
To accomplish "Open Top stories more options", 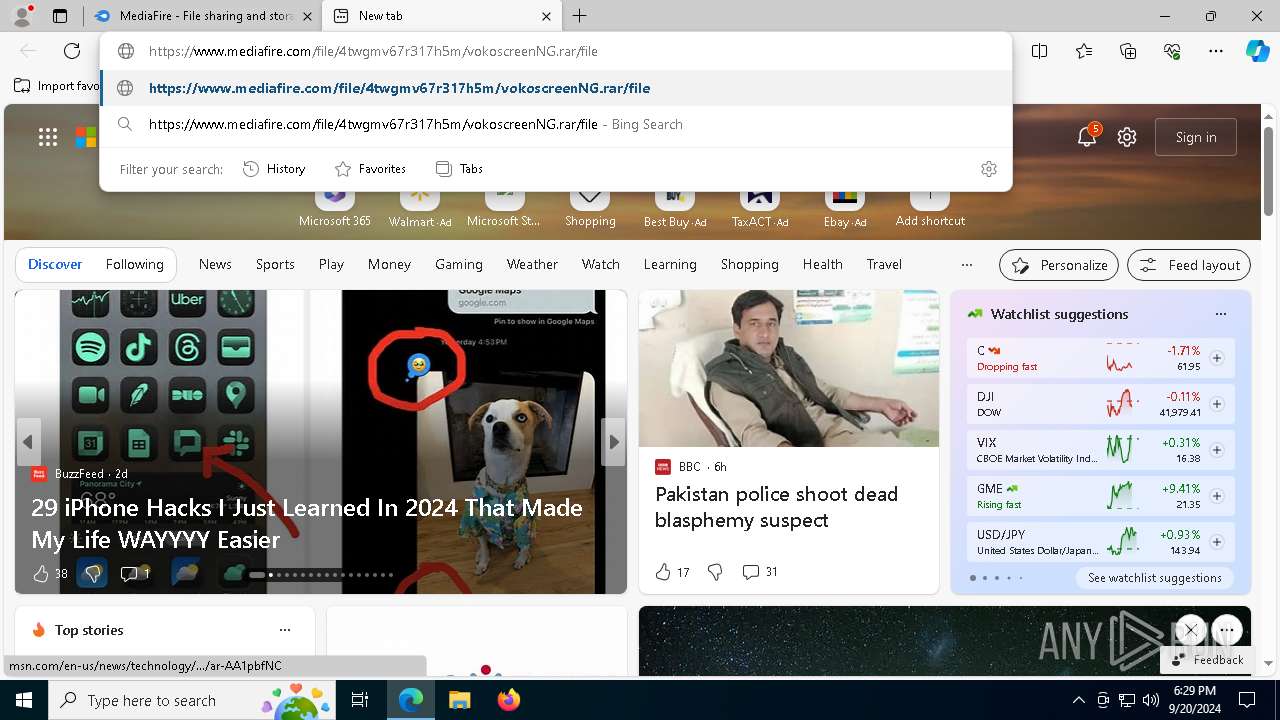I will pos(285,630).
